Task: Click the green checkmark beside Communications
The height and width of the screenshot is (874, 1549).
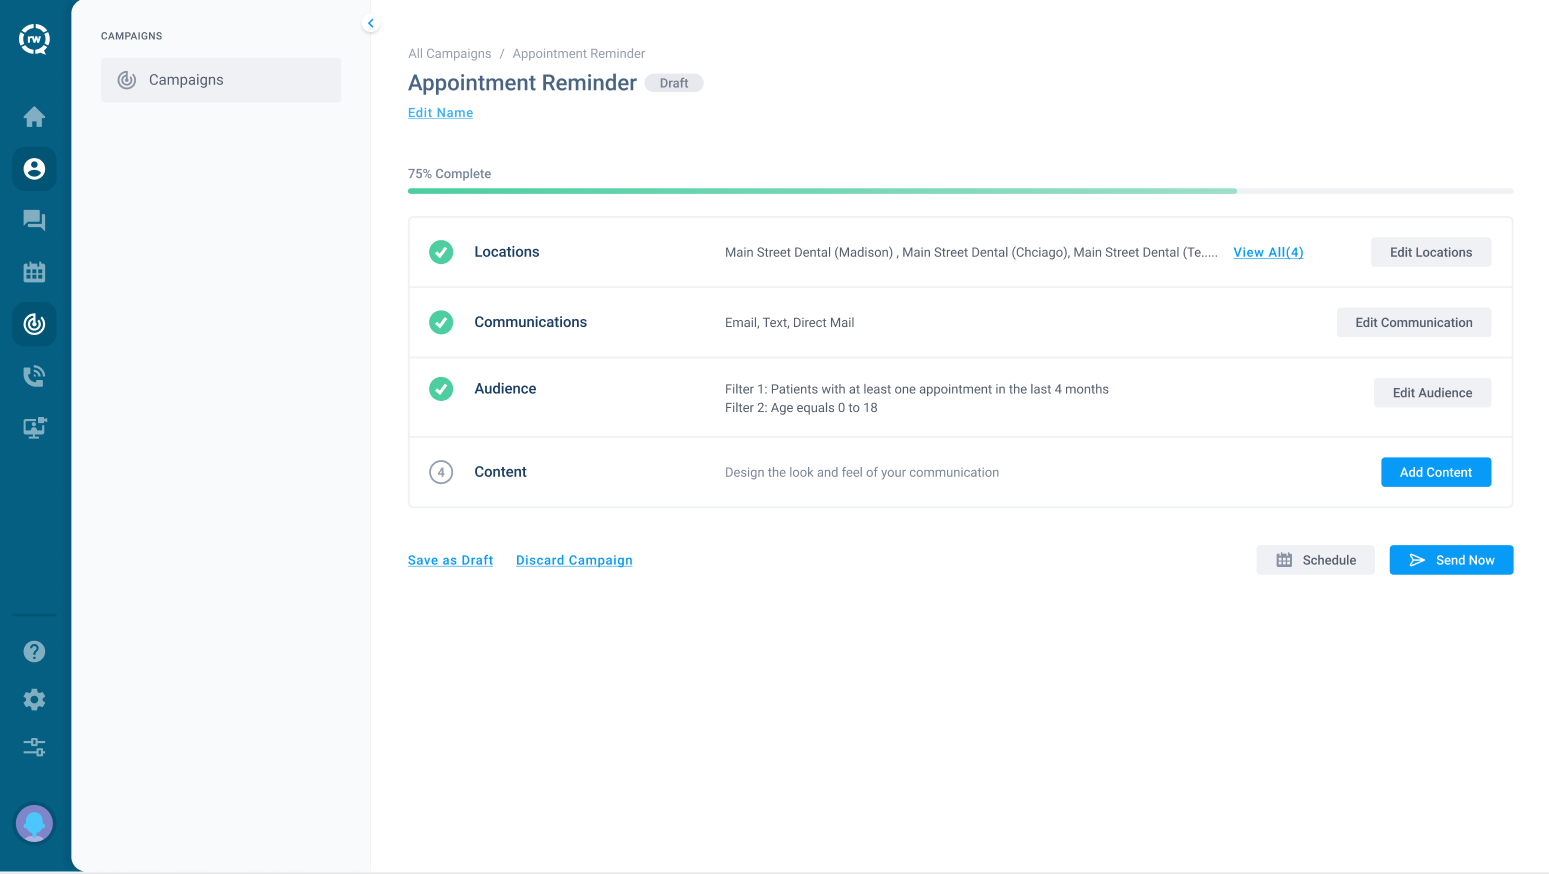Action: point(441,322)
